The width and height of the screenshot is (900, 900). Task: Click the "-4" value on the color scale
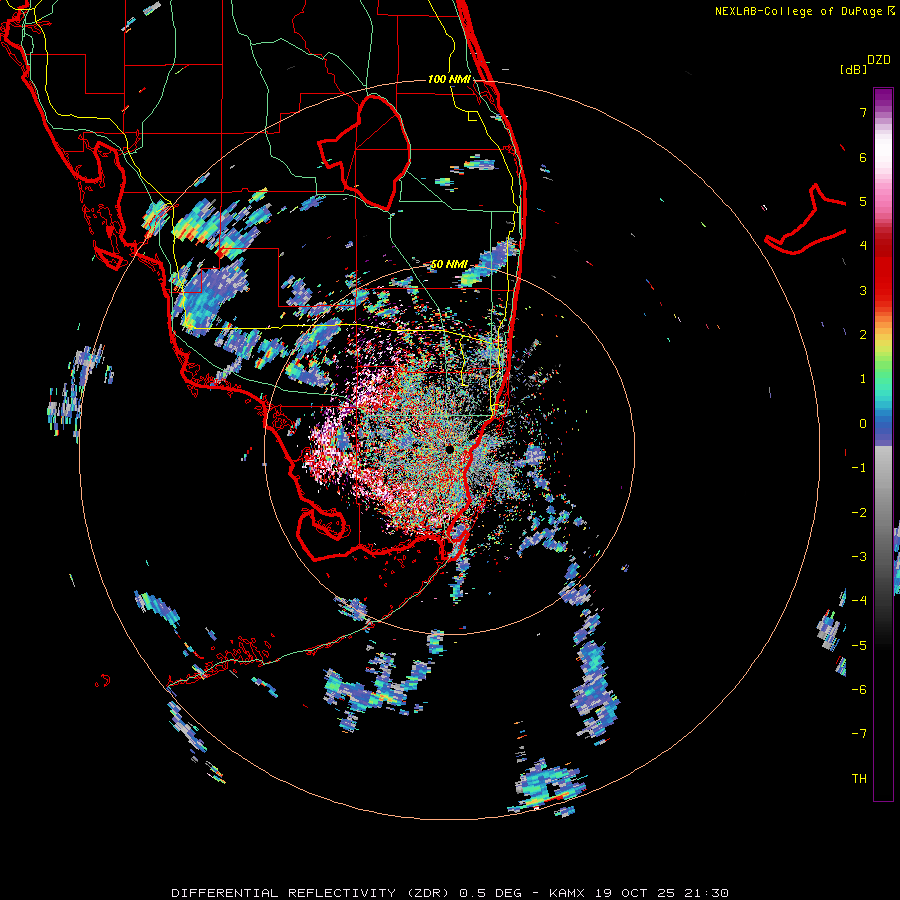pos(859,601)
